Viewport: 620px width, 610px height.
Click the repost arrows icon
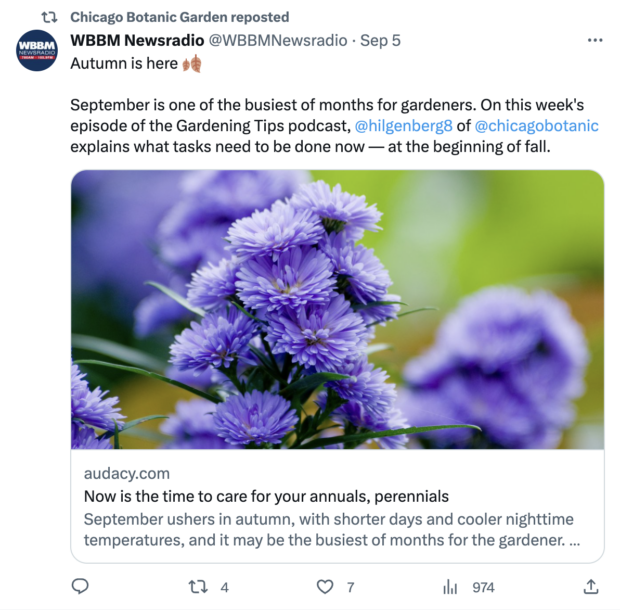point(198,587)
